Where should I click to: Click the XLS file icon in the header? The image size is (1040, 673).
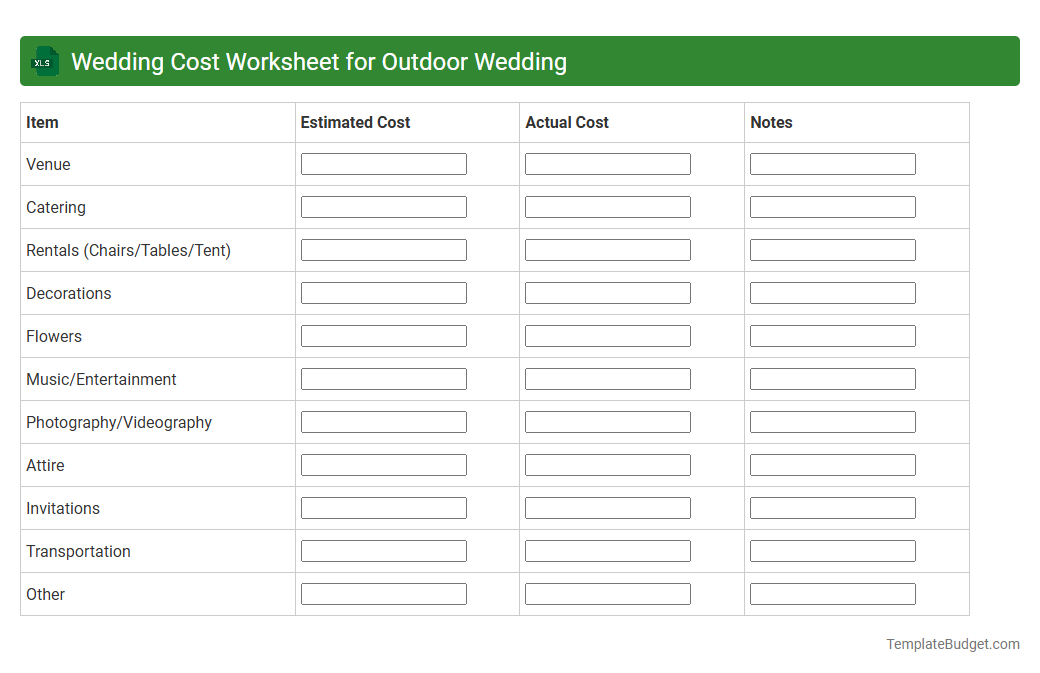click(44, 61)
